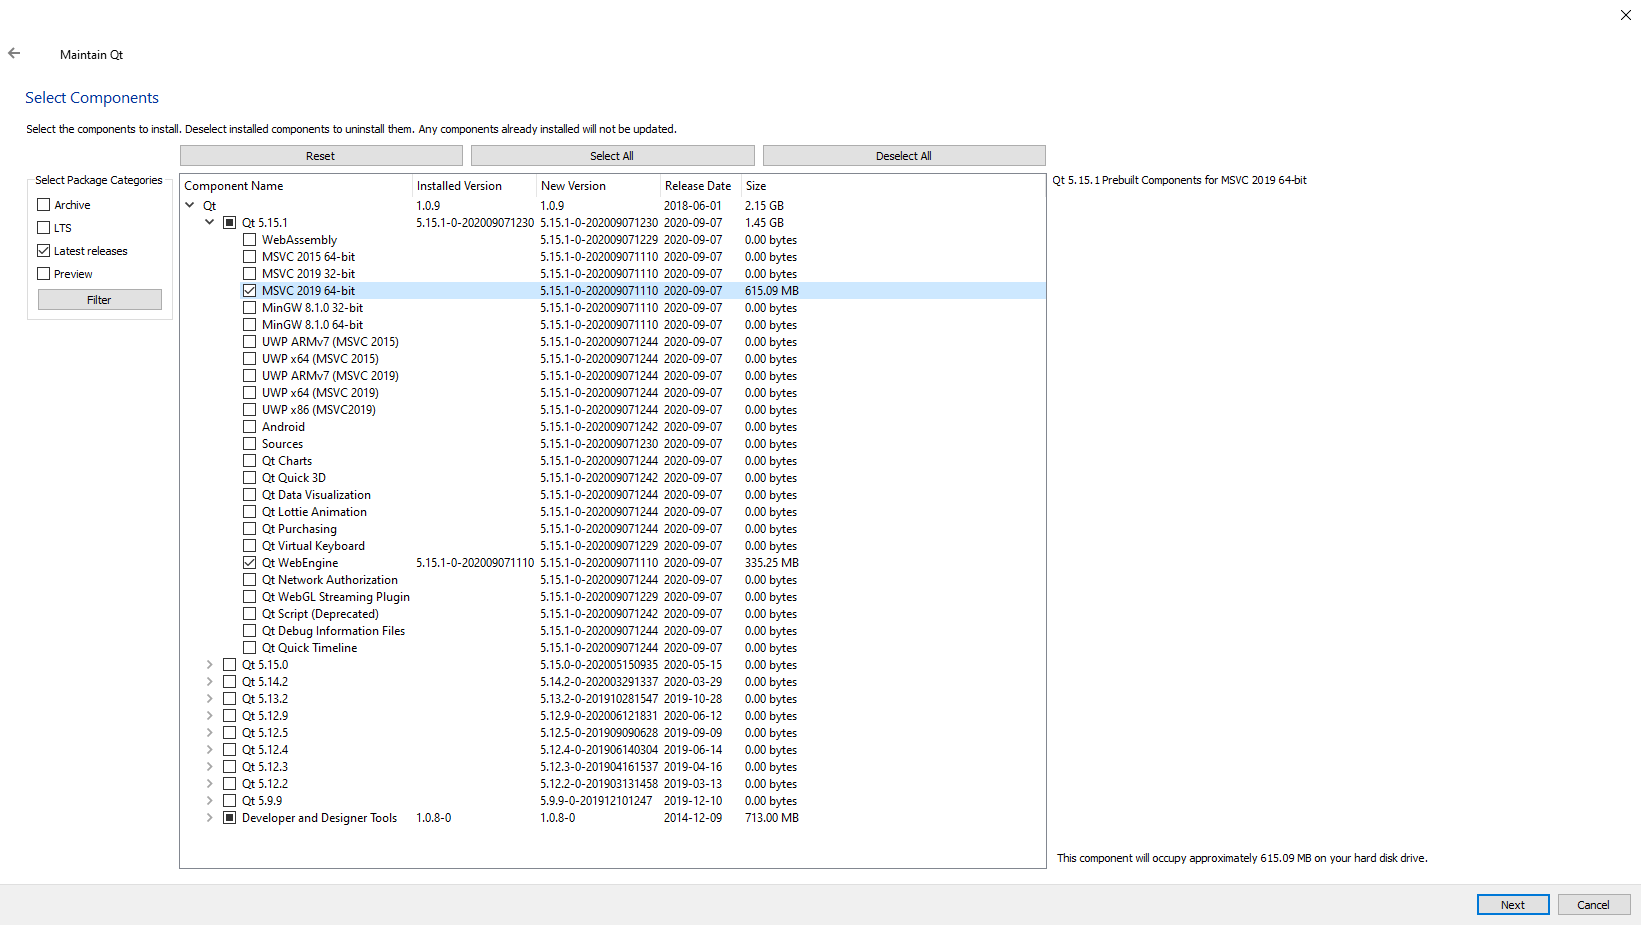
Task: Collapse the top-level Qt tree node
Action: click(x=190, y=205)
